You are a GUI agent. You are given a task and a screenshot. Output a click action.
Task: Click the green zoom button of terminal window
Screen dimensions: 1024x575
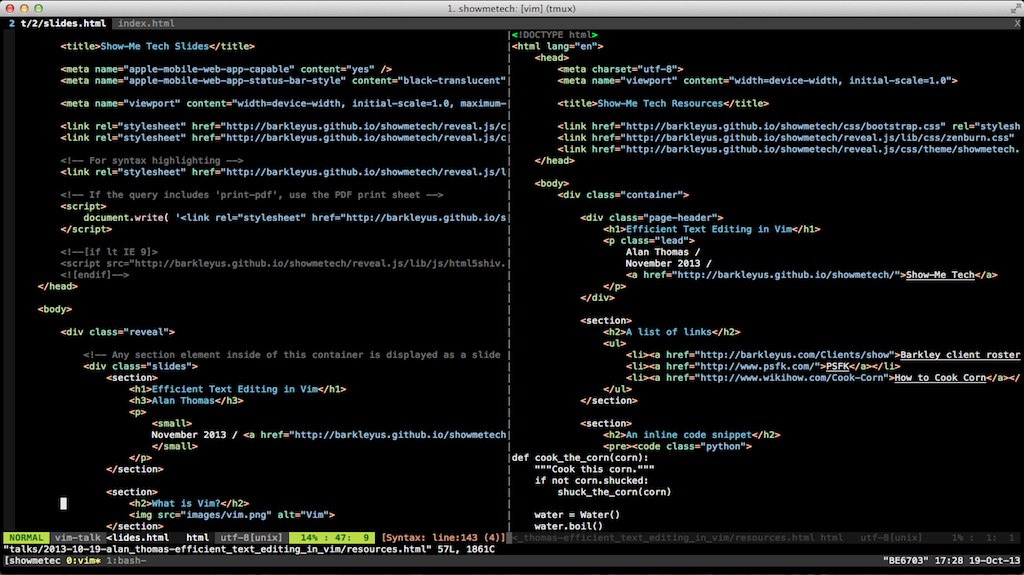pyautogui.click(x=39, y=8)
